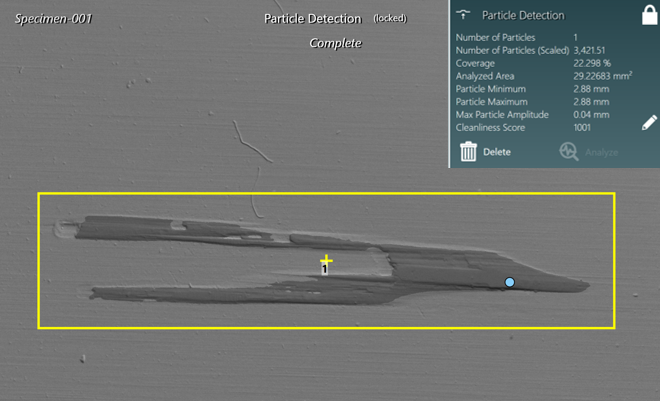Screen dimensions: 660x401
Task: Click the (locked) status text
Action: coord(390,18)
